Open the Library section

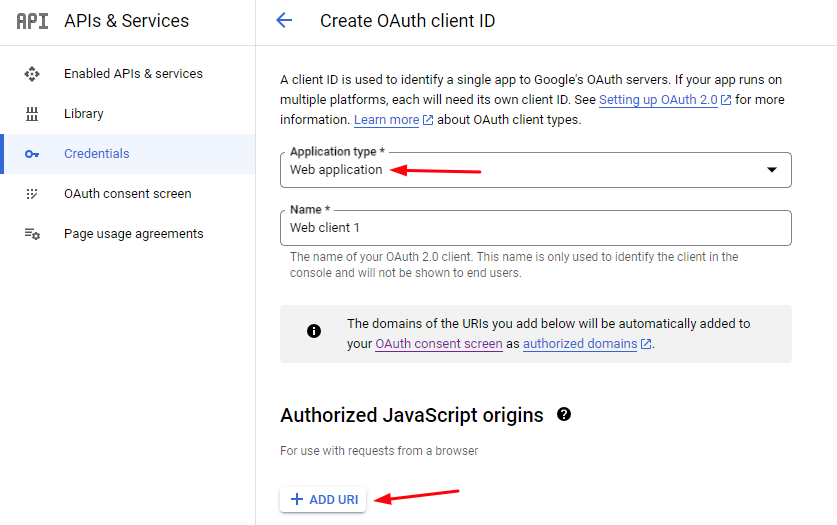84,114
